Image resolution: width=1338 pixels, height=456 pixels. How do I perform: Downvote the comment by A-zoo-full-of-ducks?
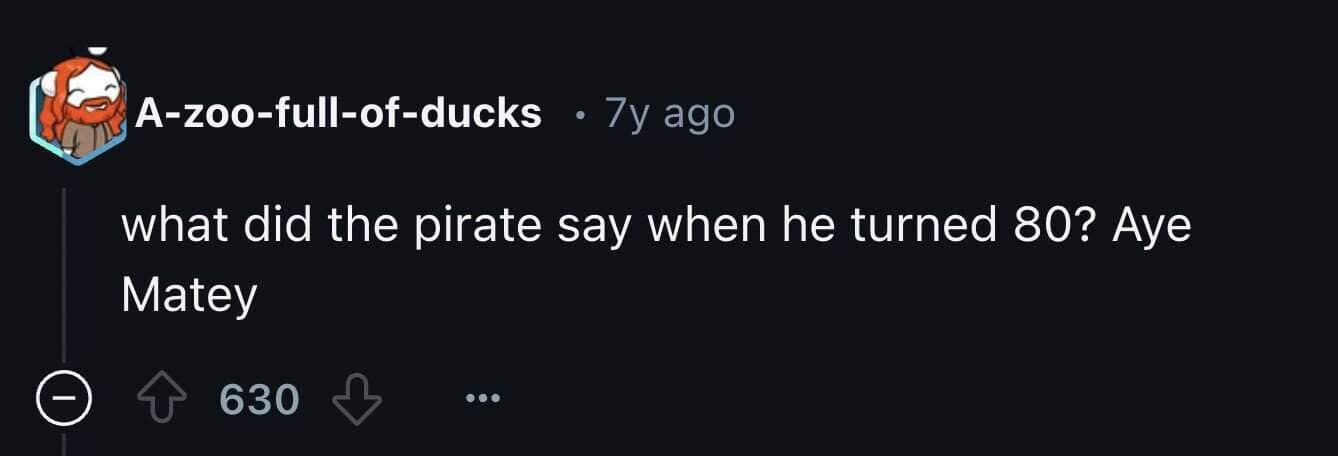coord(355,400)
